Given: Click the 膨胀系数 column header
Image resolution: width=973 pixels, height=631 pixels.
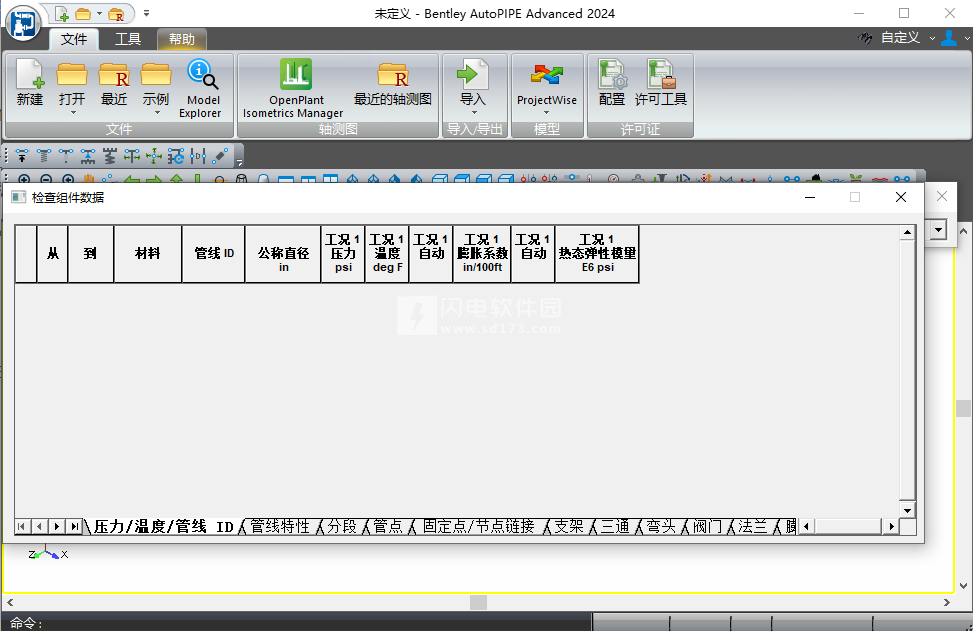Looking at the screenshot, I should coord(482,254).
